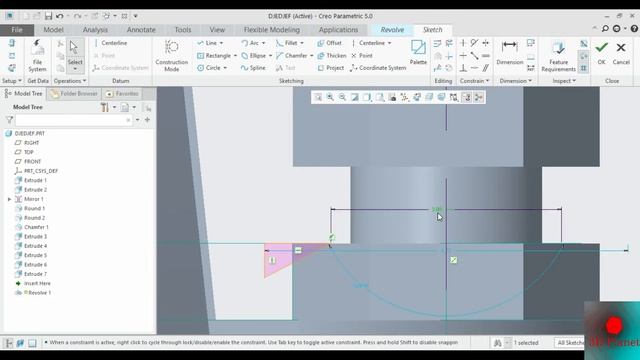
Task: Open the Rectangle dropdown arrow
Action: [x=235, y=56]
